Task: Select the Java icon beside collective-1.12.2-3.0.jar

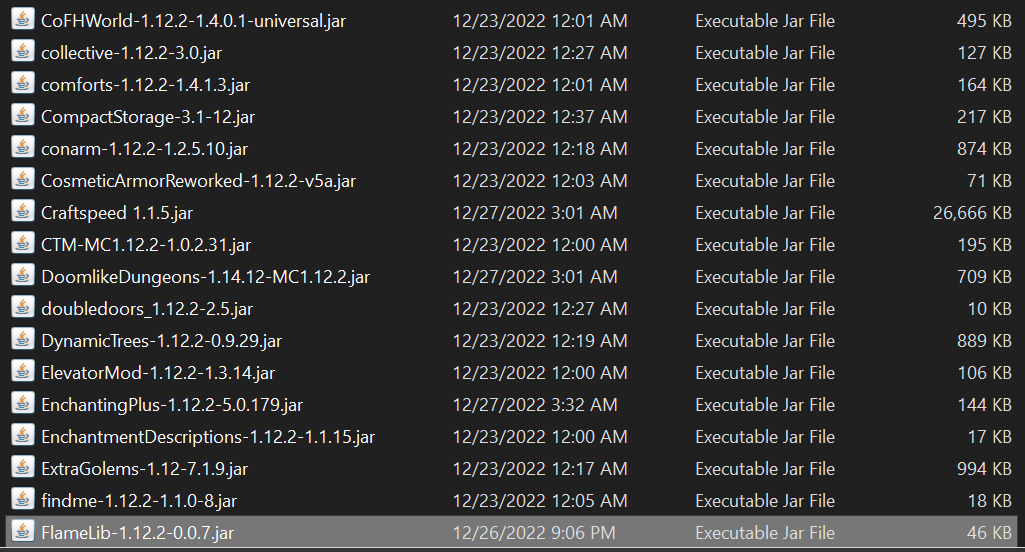Action: [x=23, y=51]
